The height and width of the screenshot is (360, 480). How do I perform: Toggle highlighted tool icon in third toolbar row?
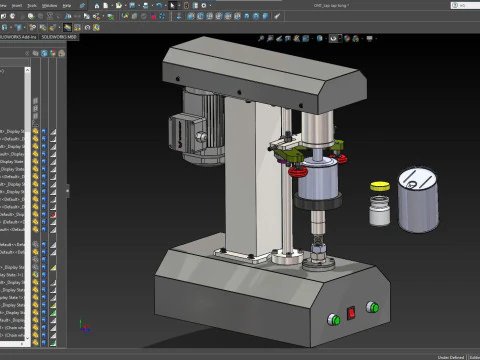(67, 27)
